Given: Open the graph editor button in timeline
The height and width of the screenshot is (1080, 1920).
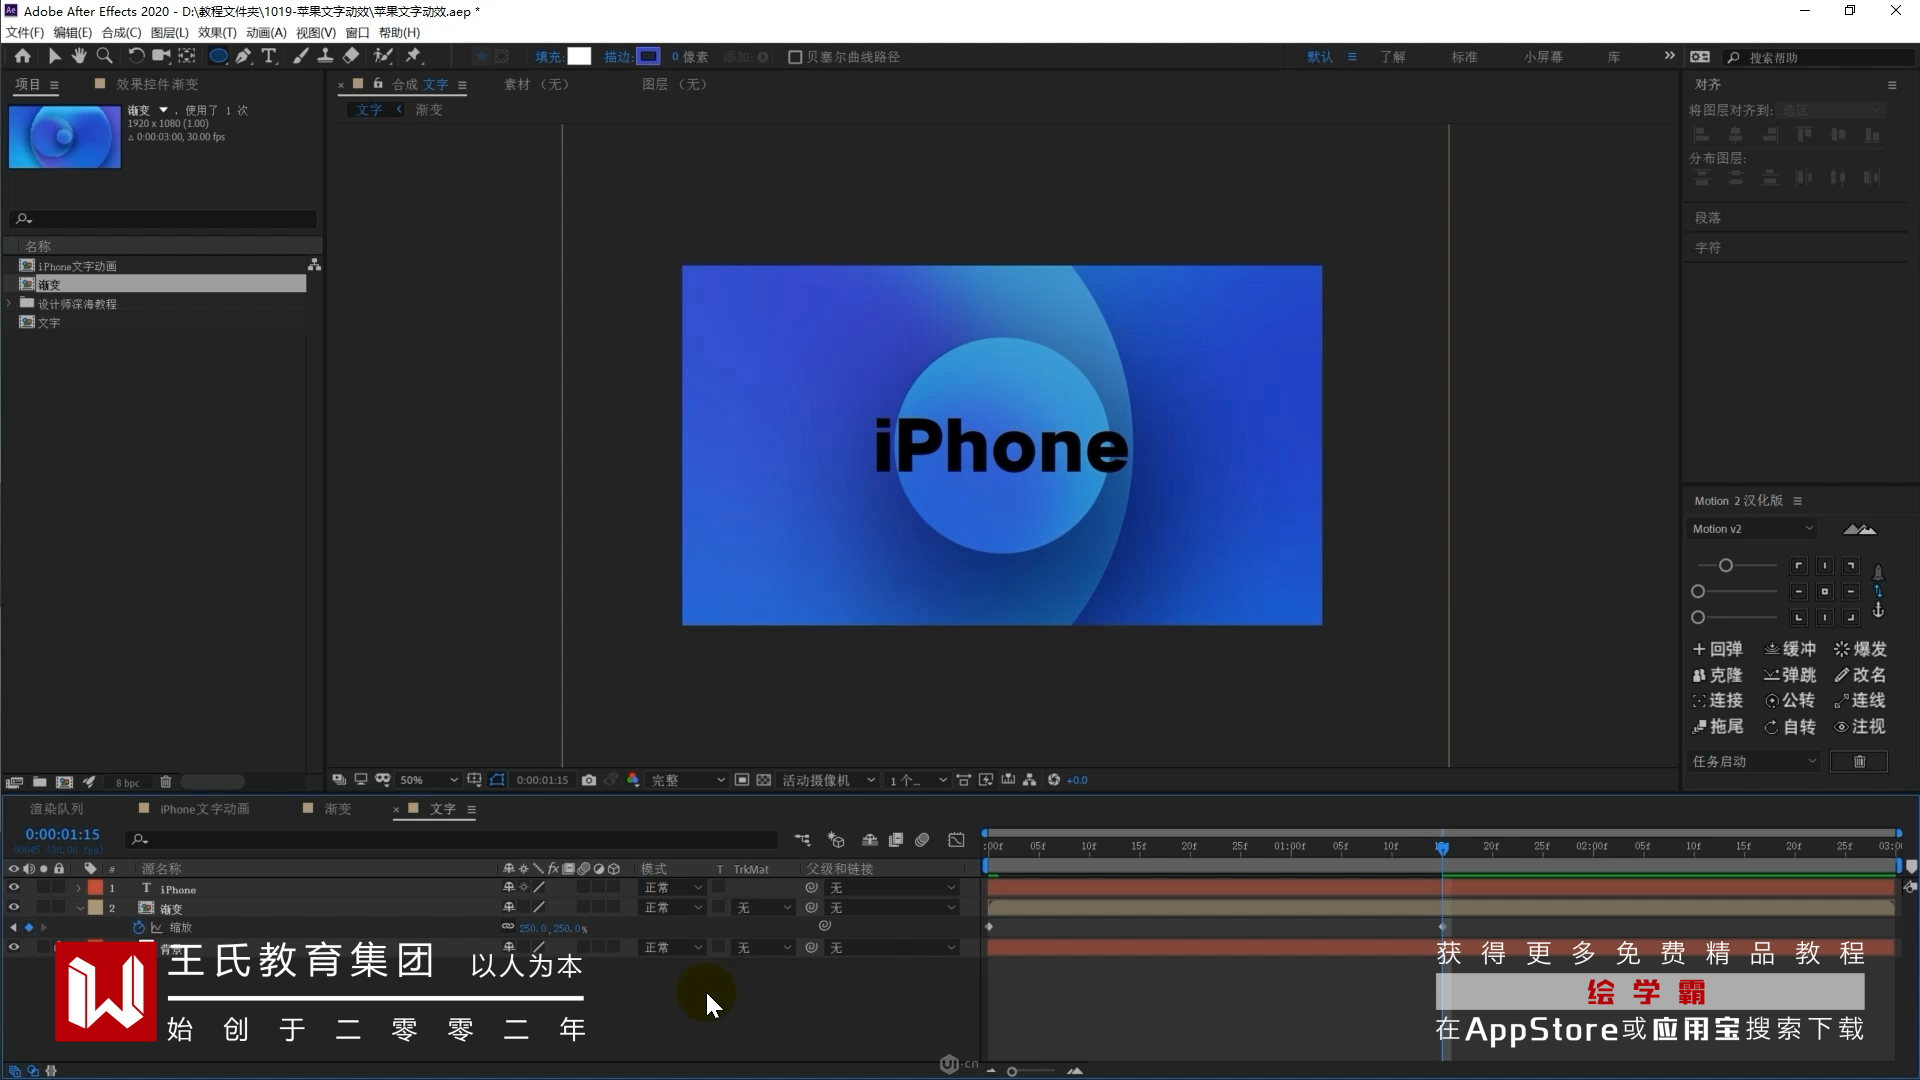Looking at the screenshot, I should coord(956,840).
